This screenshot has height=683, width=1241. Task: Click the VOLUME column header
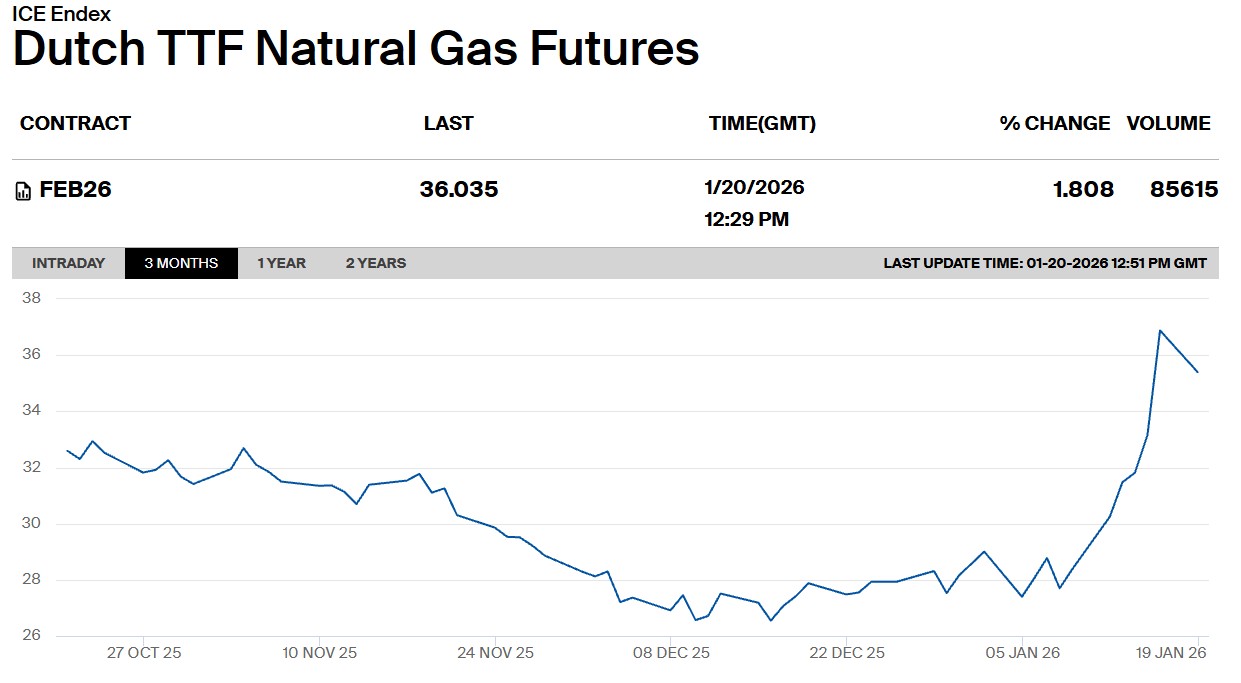[x=1168, y=123]
